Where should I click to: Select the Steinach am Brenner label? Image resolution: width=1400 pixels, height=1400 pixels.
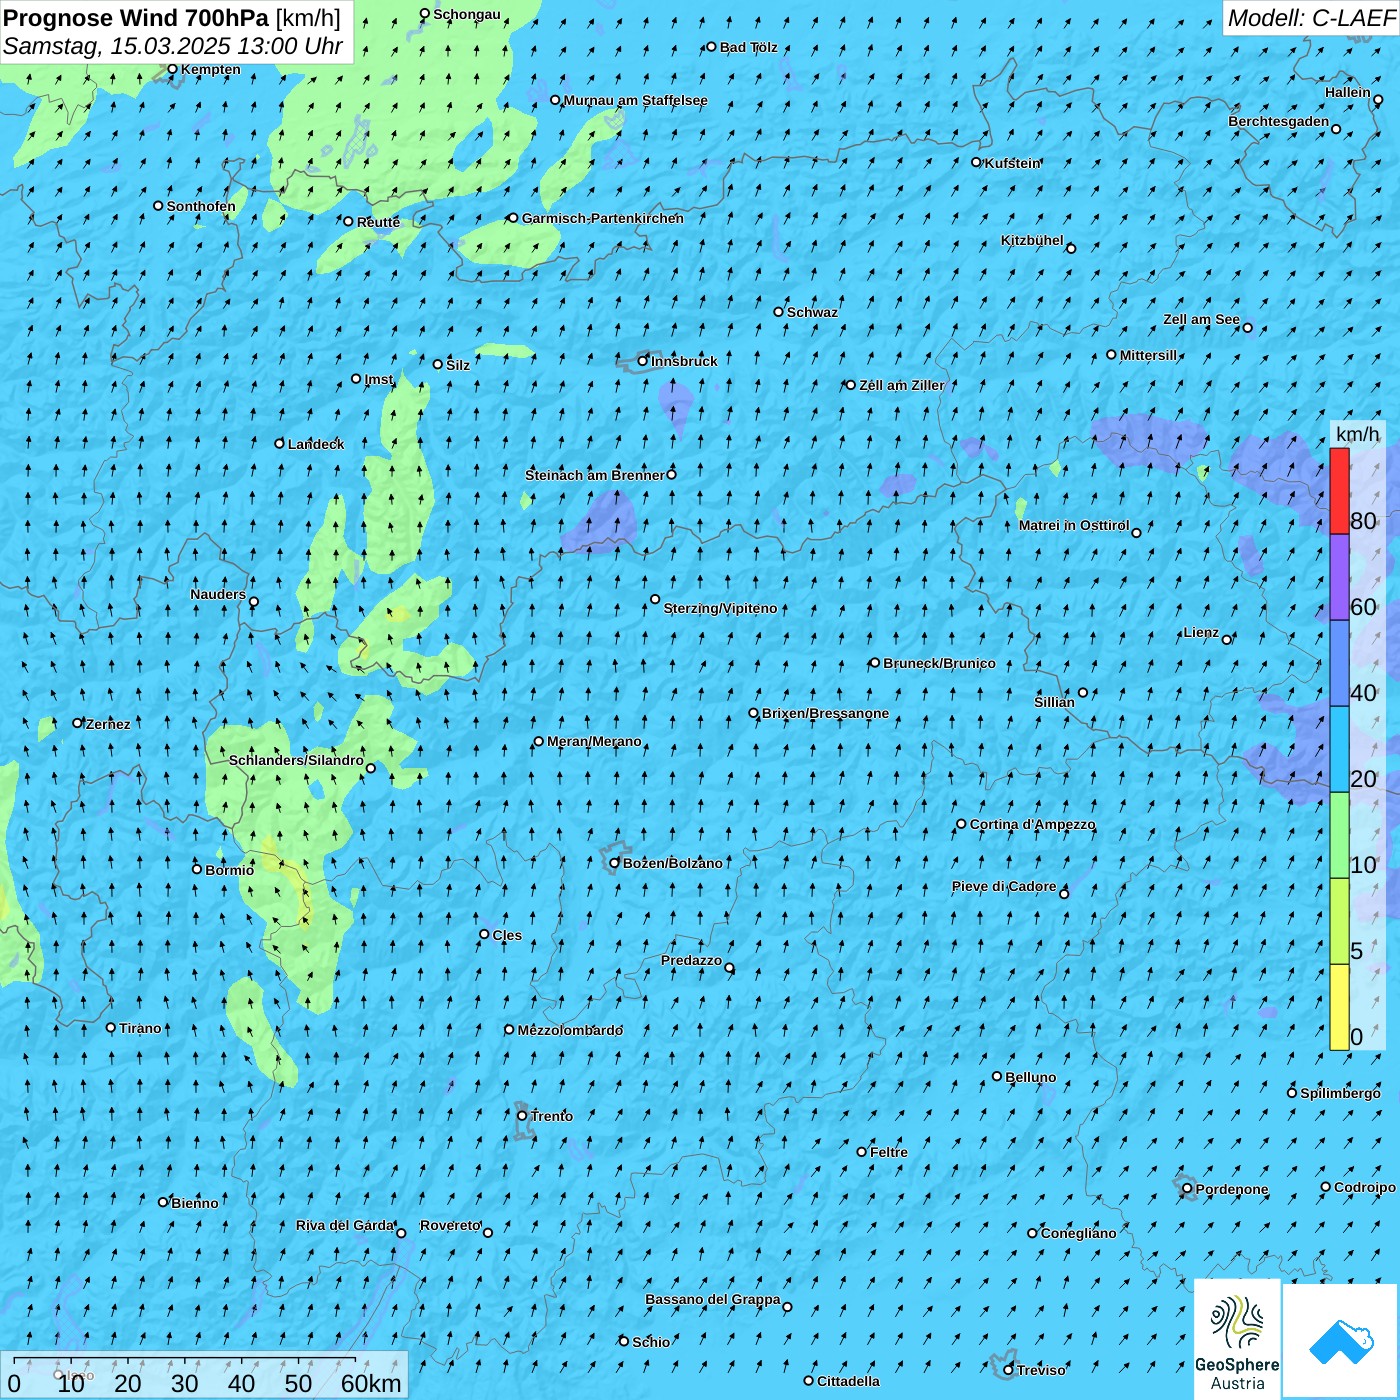(594, 475)
